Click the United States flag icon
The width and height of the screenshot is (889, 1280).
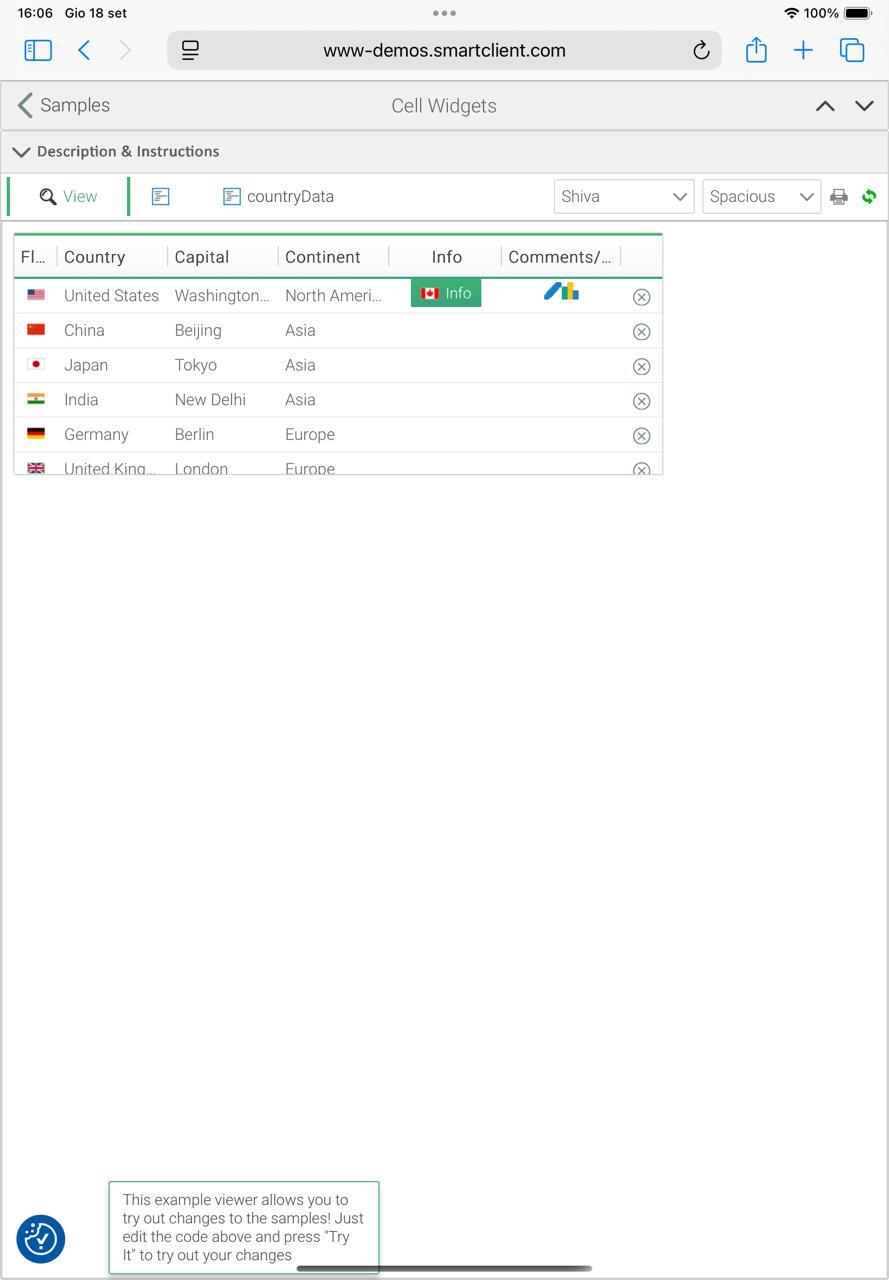coord(36,295)
